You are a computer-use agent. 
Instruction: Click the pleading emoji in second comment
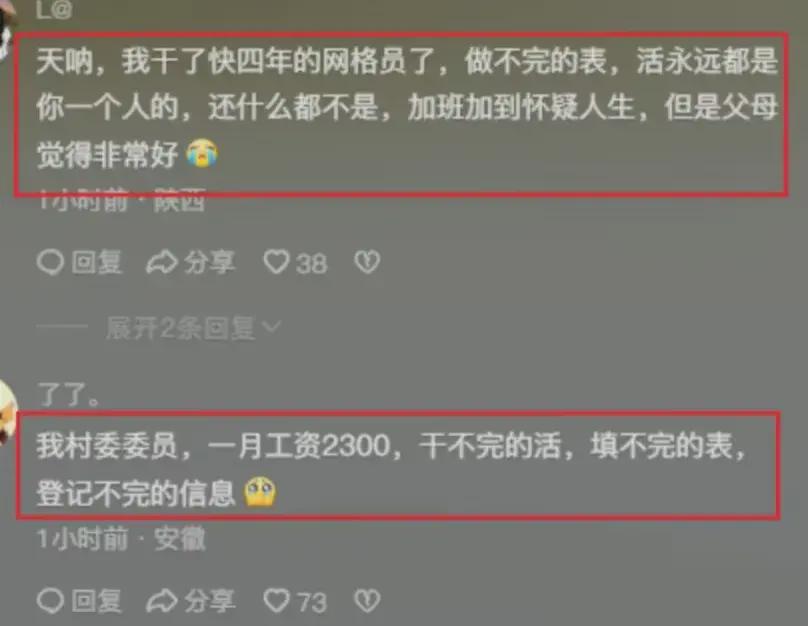[x=260, y=492]
